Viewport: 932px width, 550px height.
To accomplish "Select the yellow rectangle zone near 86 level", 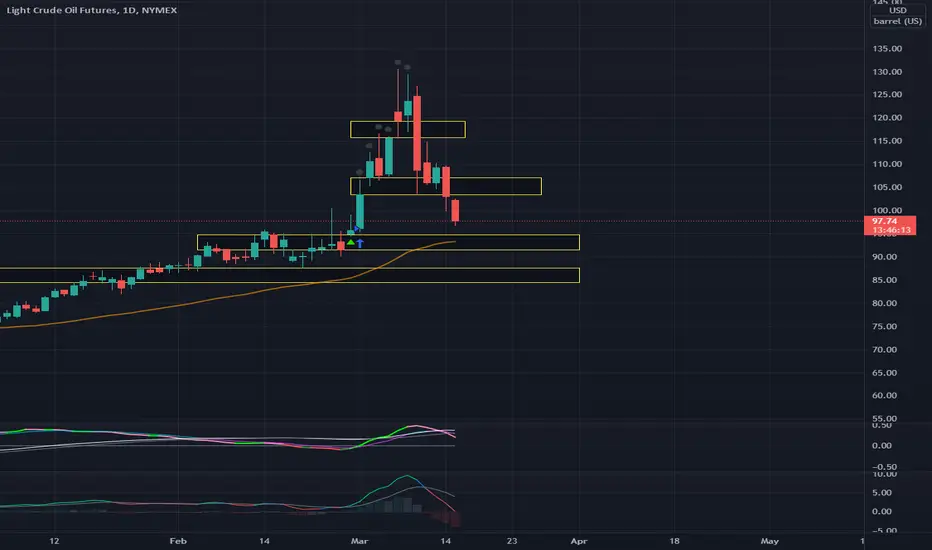I will 289,275.
